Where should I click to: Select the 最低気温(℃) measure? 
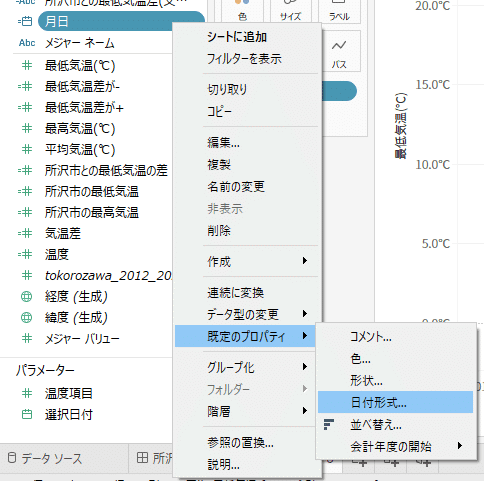click(x=80, y=65)
